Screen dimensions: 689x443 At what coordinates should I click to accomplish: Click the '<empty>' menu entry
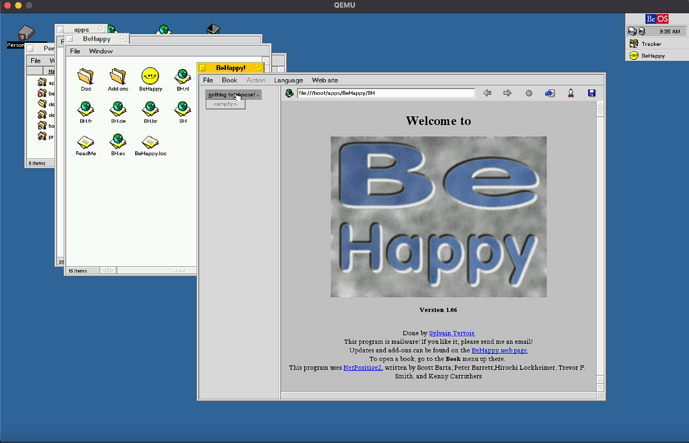pos(225,104)
